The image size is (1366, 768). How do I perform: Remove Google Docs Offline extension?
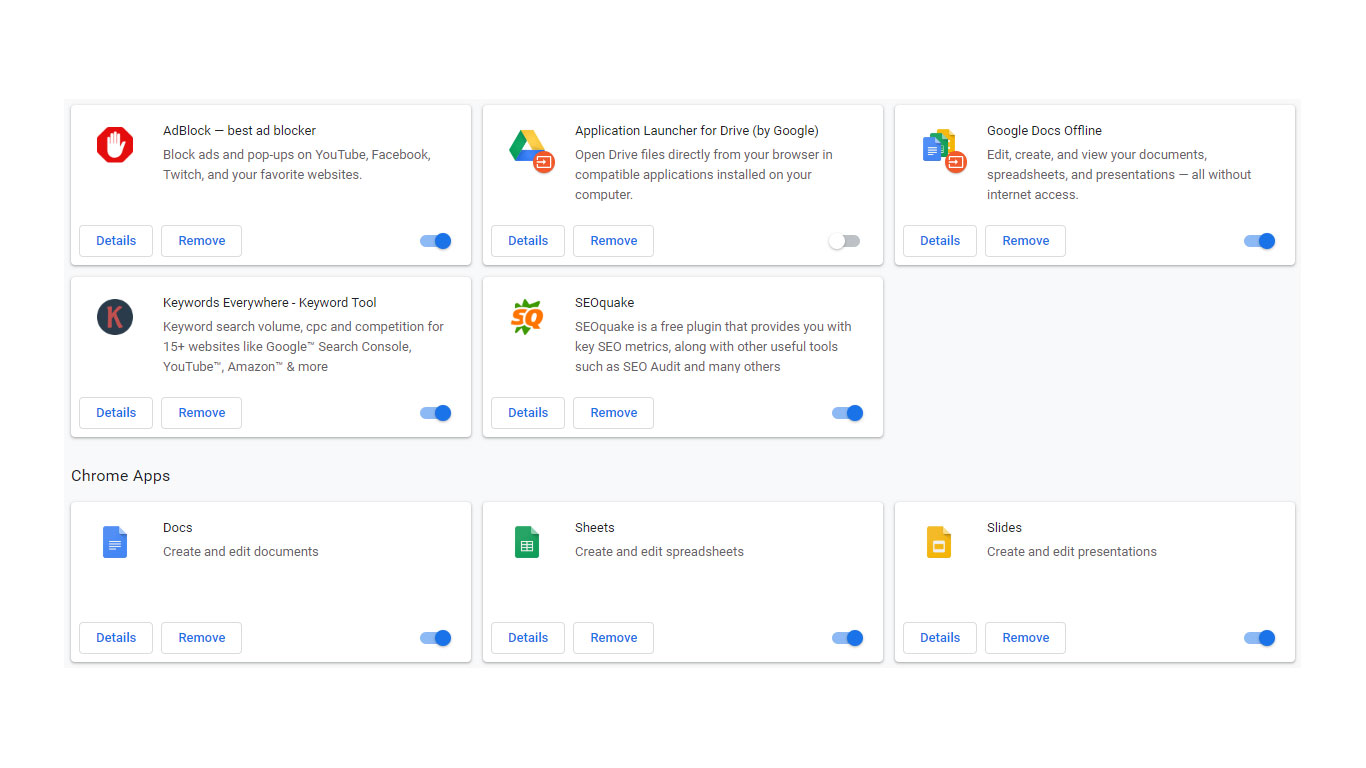pyautogui.click(x=1026, y=241)
